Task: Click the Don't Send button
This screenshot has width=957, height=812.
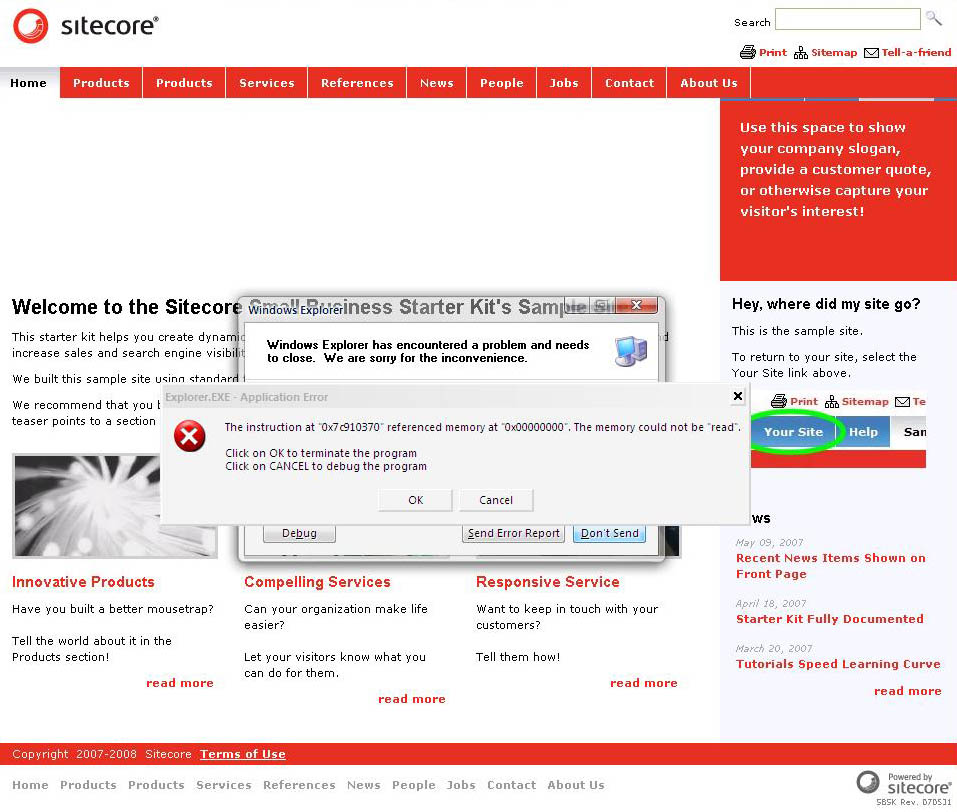Action: [609, 533]
